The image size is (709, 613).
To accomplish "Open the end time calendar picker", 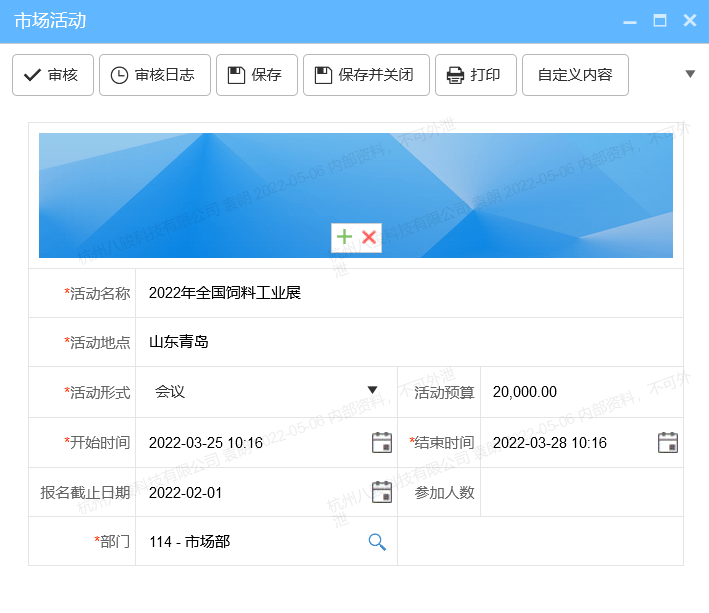I will (x=667, y=442).
